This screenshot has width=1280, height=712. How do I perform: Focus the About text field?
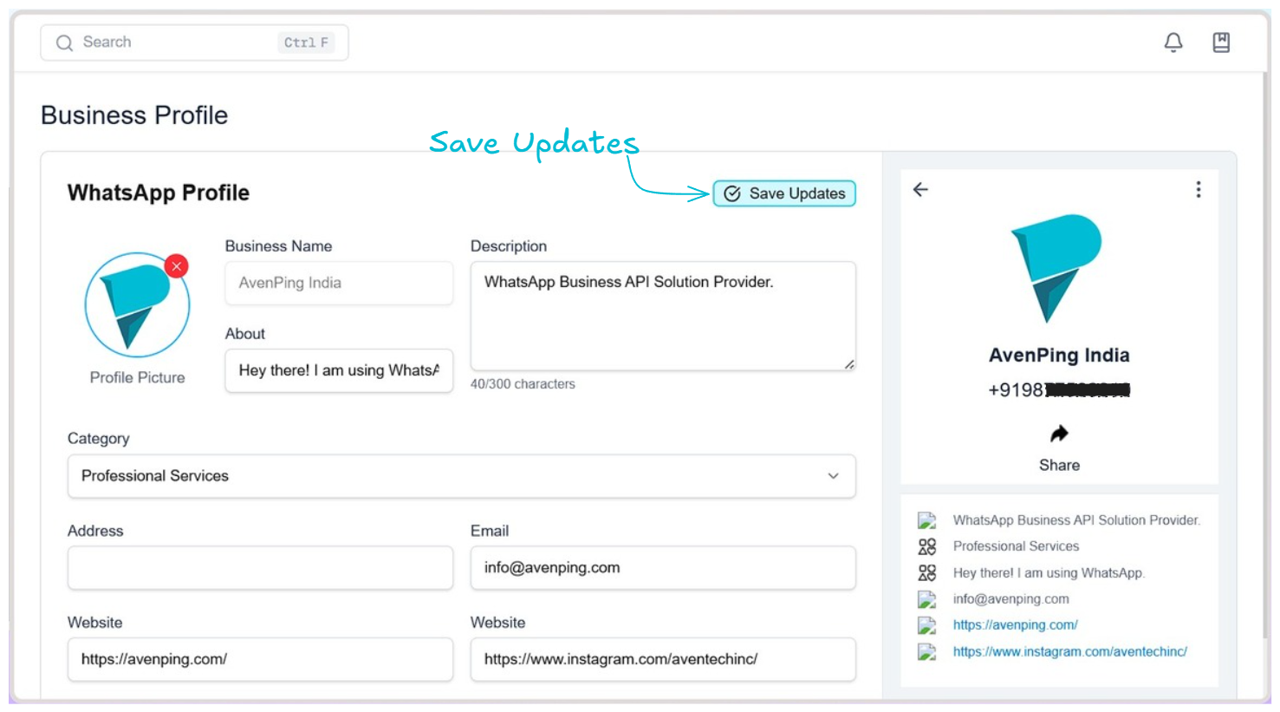(339, 370)
